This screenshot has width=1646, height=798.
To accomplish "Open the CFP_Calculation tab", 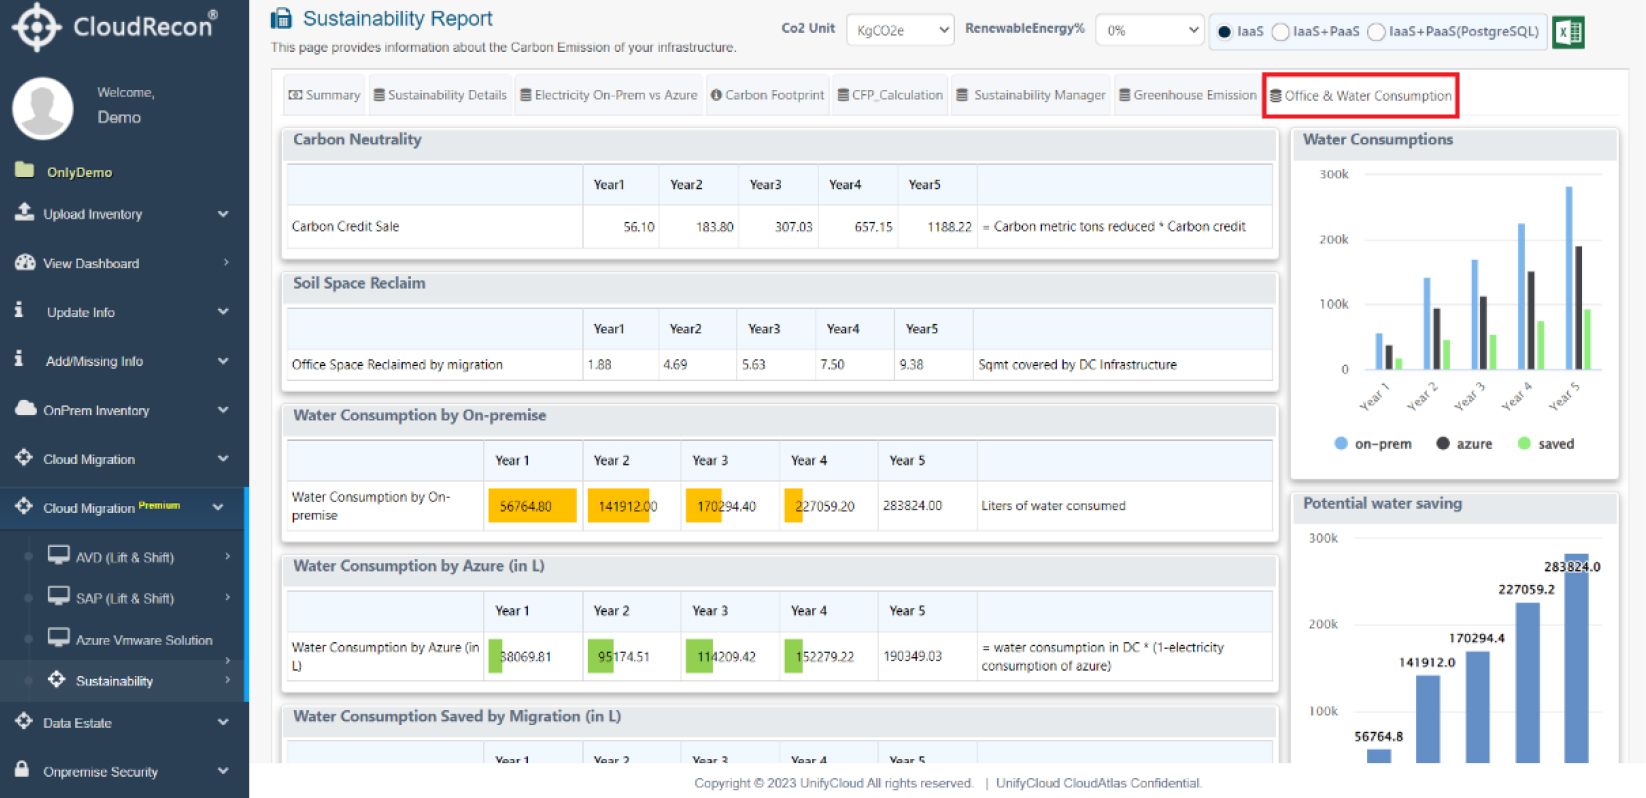I will click(890, 95).
